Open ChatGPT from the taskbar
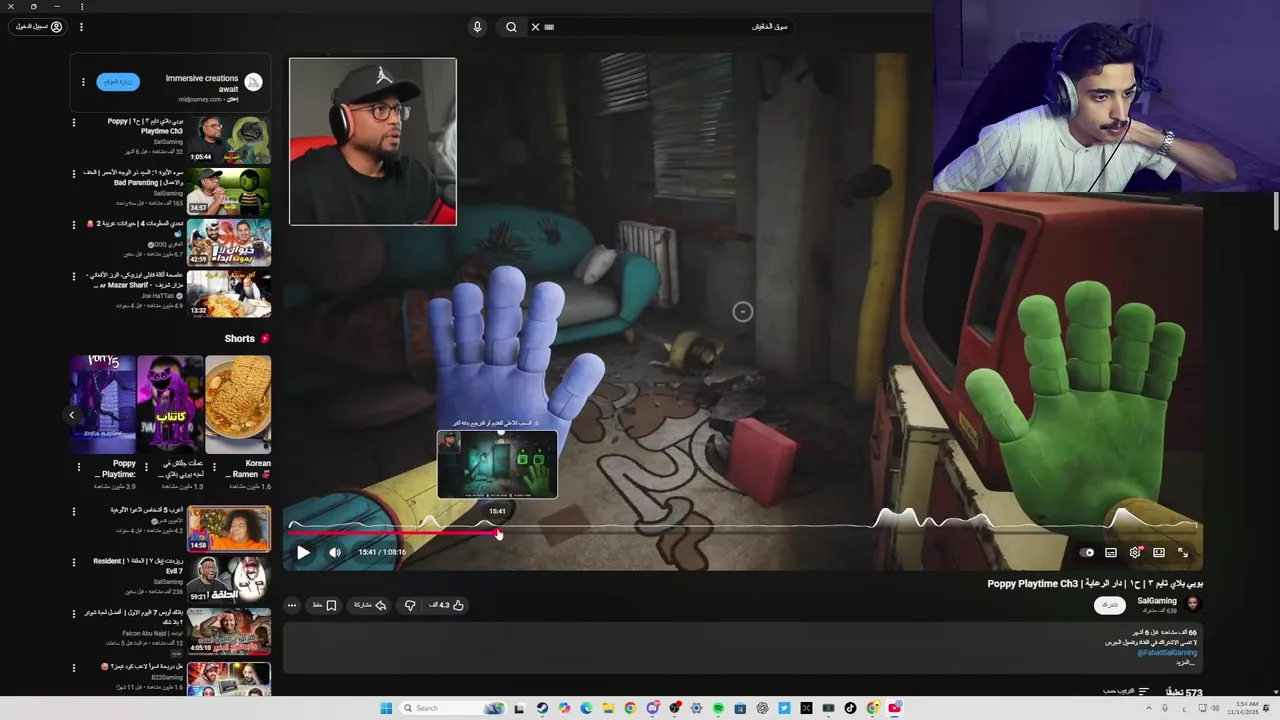Image resolution: width=1280 pixels, height=720 pixels. tap(762, 708)
